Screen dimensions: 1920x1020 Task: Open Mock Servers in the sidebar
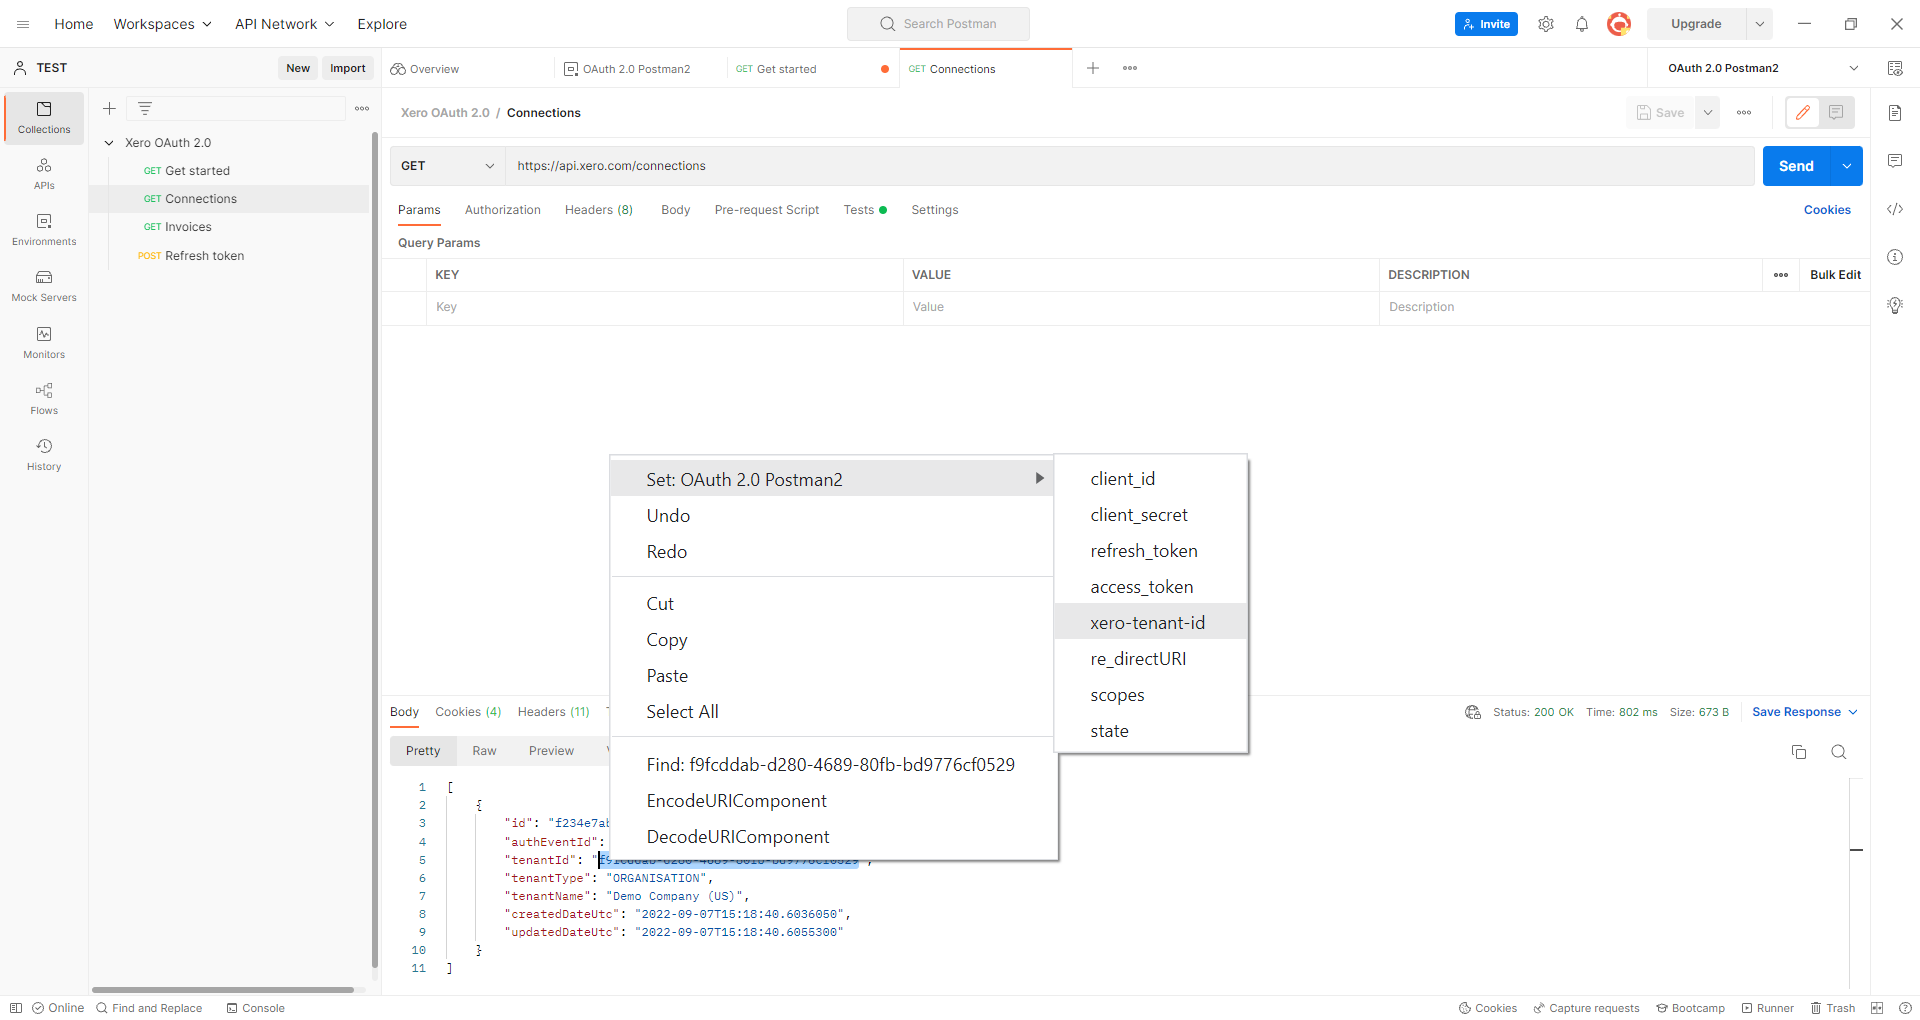click(x=43, y=286)
